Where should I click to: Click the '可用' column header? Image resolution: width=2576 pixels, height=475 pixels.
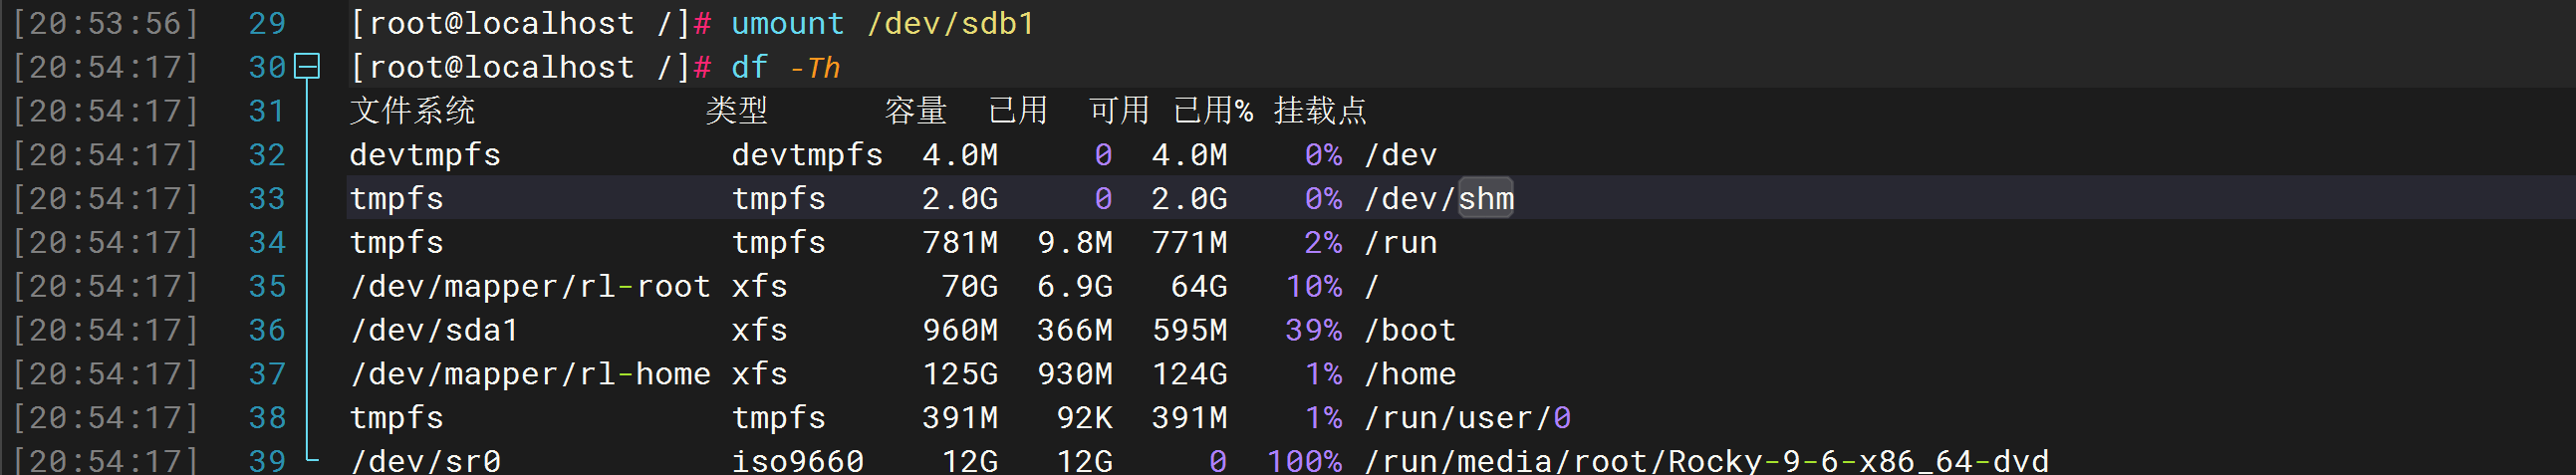pyautogui.click(x=1119, y=110)
